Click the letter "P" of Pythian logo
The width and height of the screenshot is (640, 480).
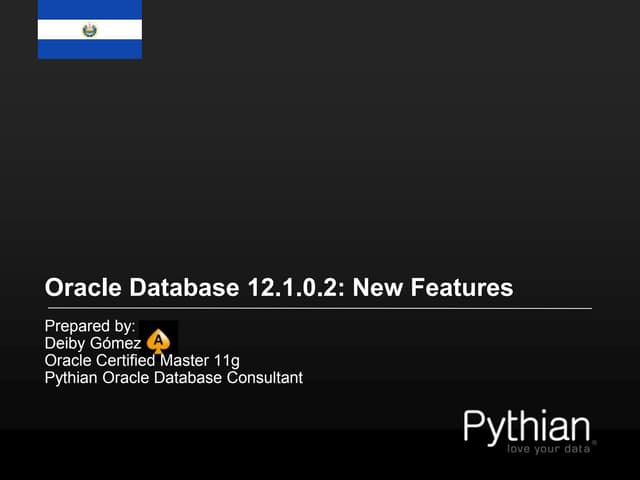[476, 428]
